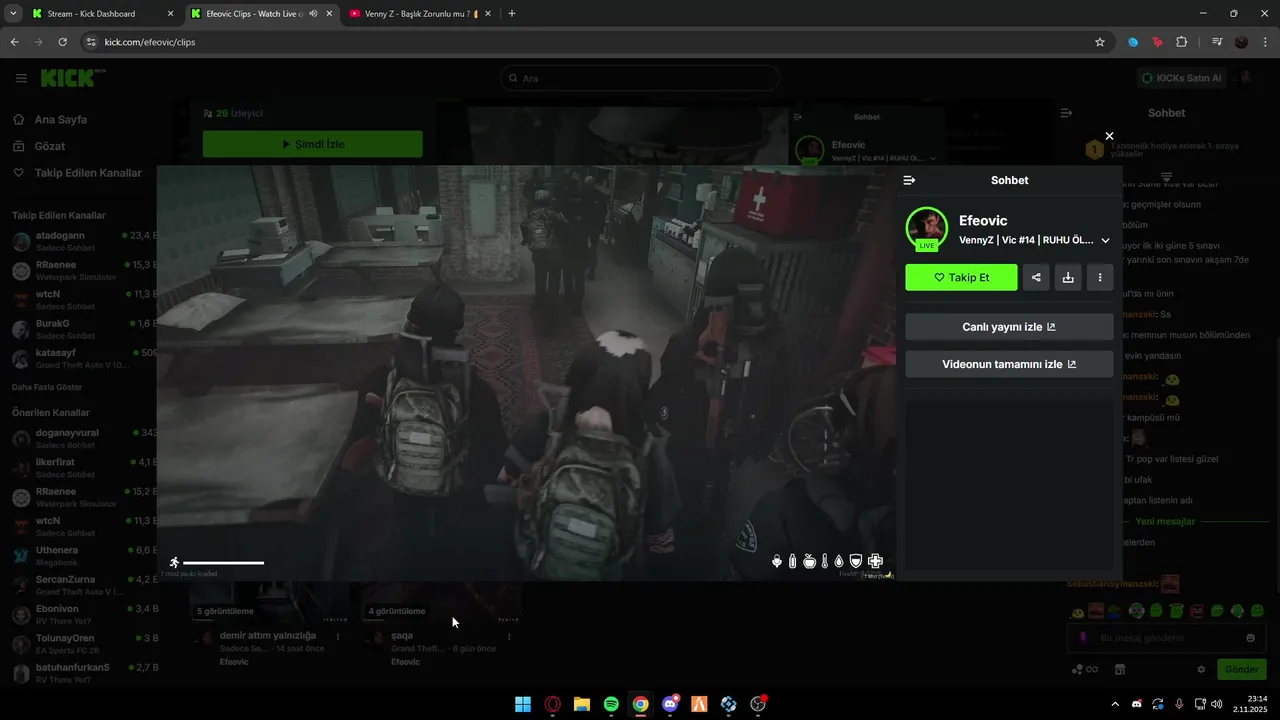Open volume control in system tray
Image resolution: width=1280 pixels, height=720 pixels.
pyautogui.click(x=1216, y=704)
